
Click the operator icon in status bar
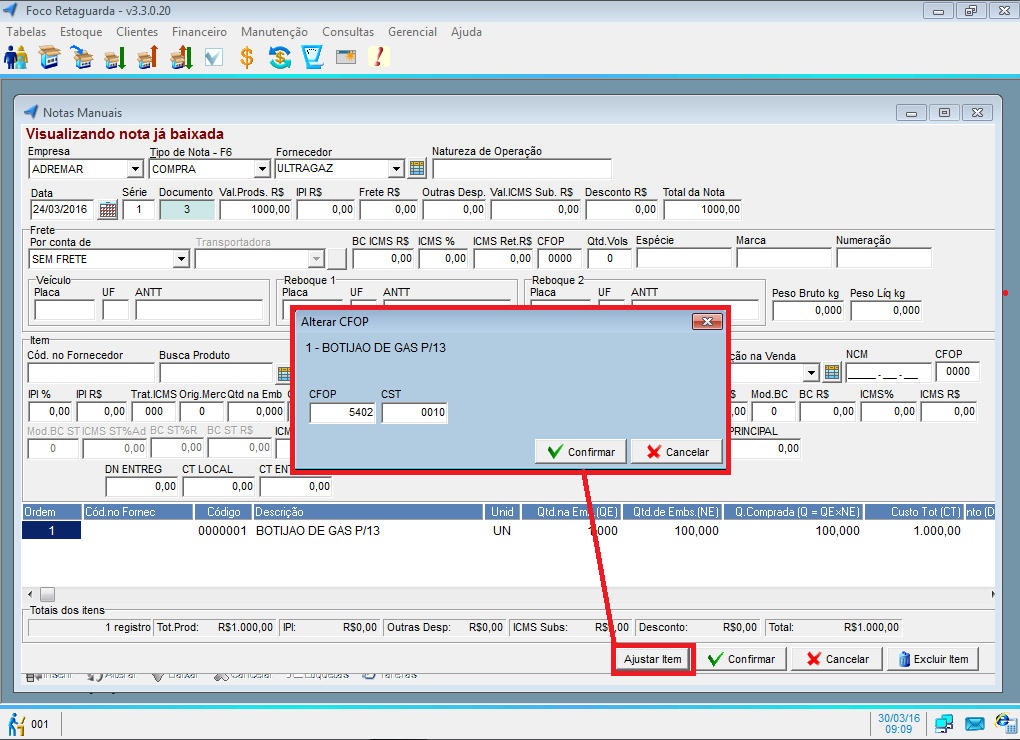tap(16, 724)
